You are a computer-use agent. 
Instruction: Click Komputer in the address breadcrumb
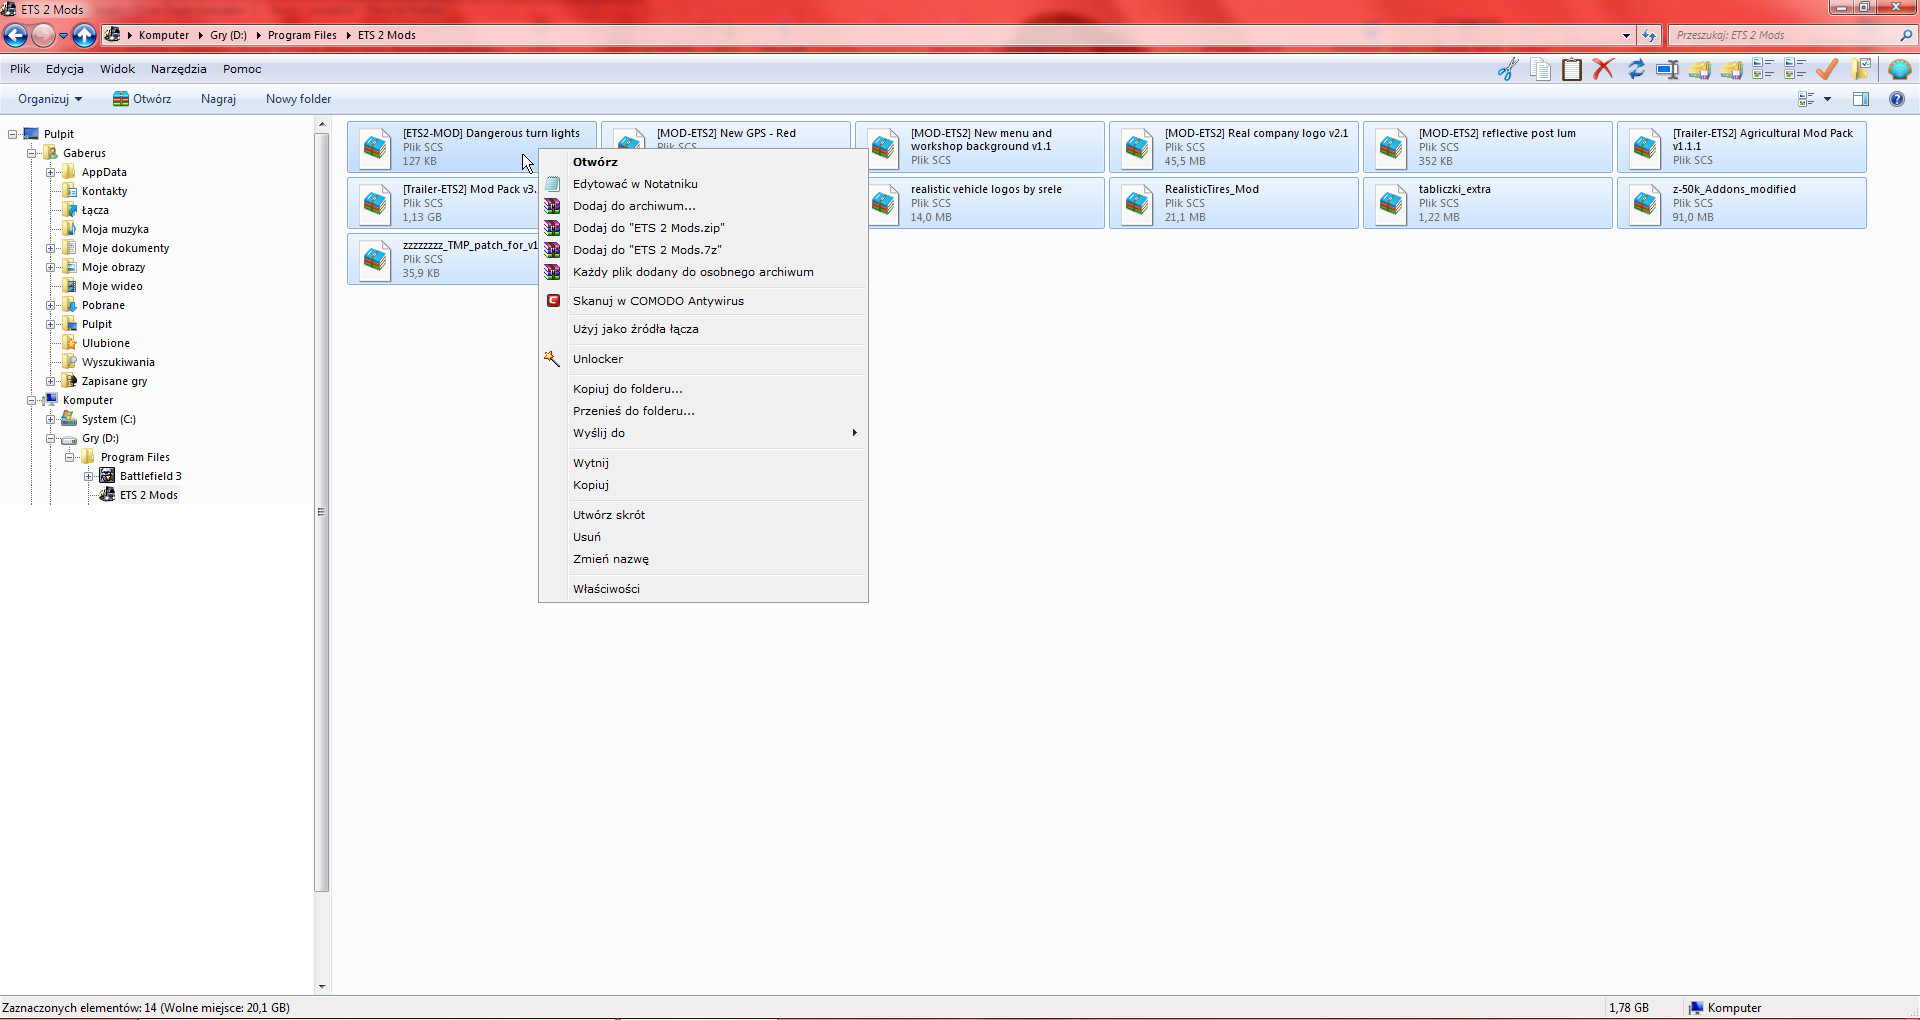[x=164, y=35]
